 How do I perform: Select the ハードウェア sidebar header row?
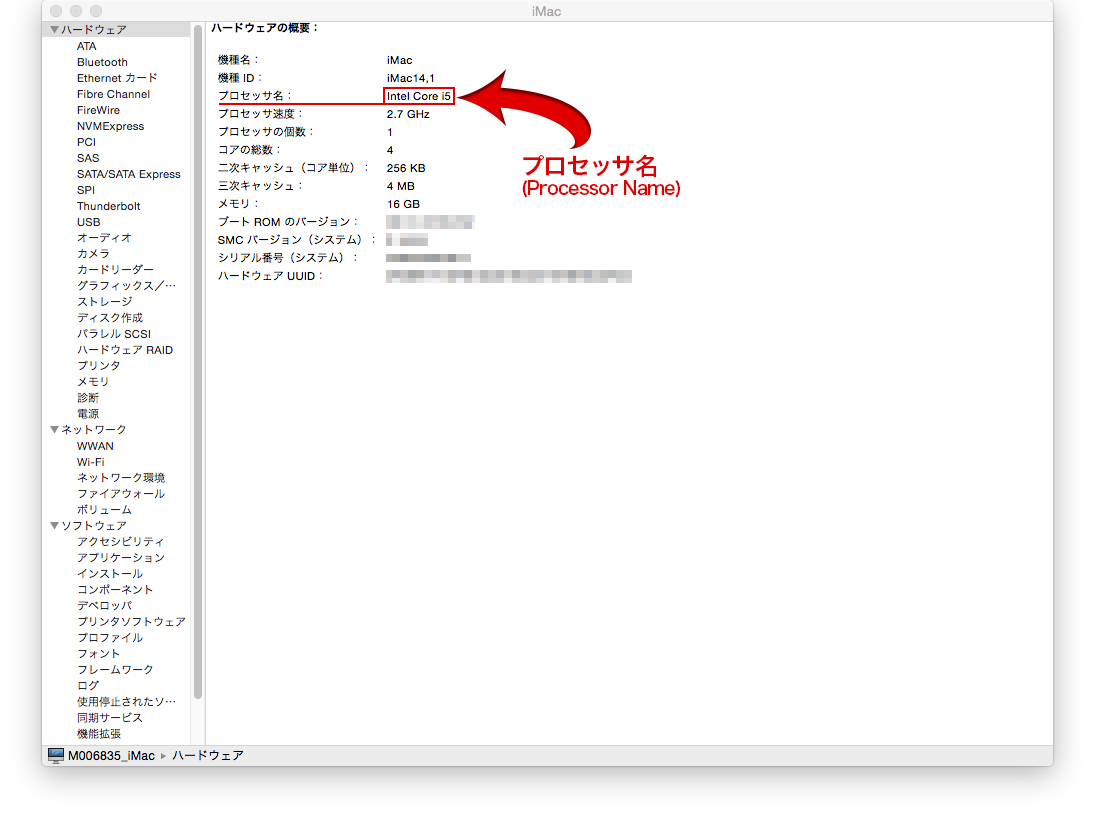point(116,29)
